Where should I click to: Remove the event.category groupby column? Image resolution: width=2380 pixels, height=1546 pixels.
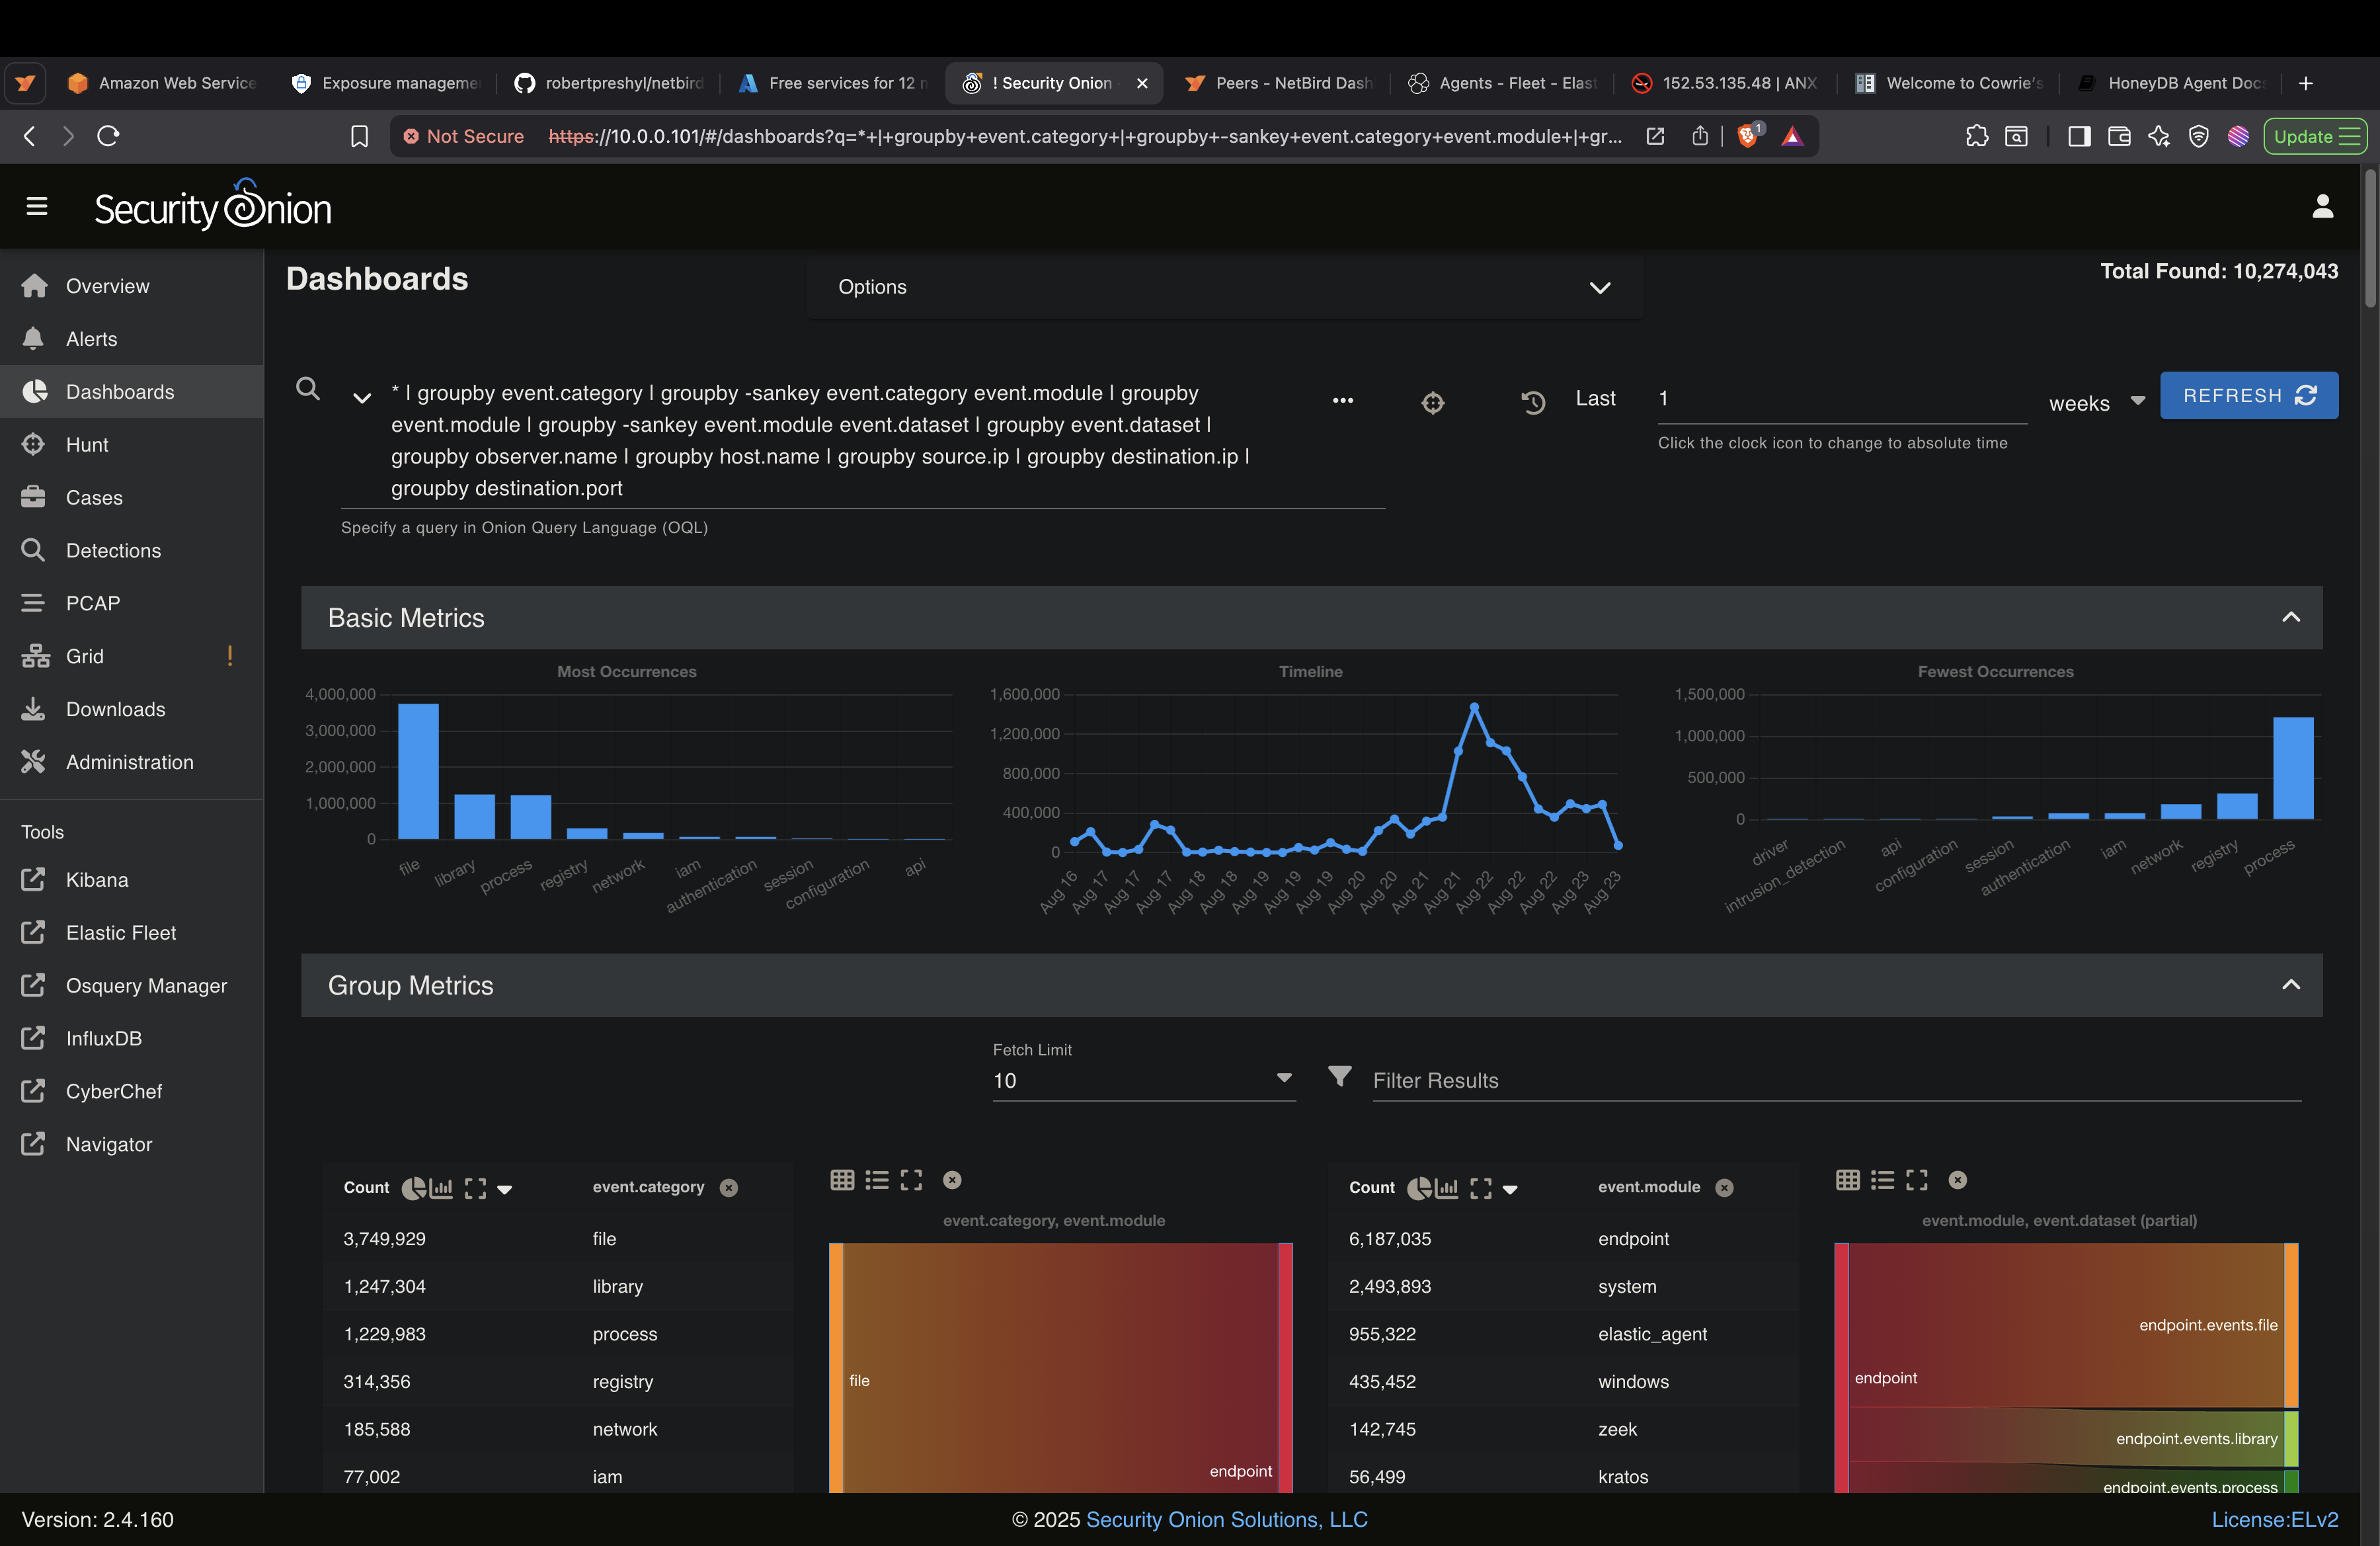pyautogui.click(x=729, y=1188)
